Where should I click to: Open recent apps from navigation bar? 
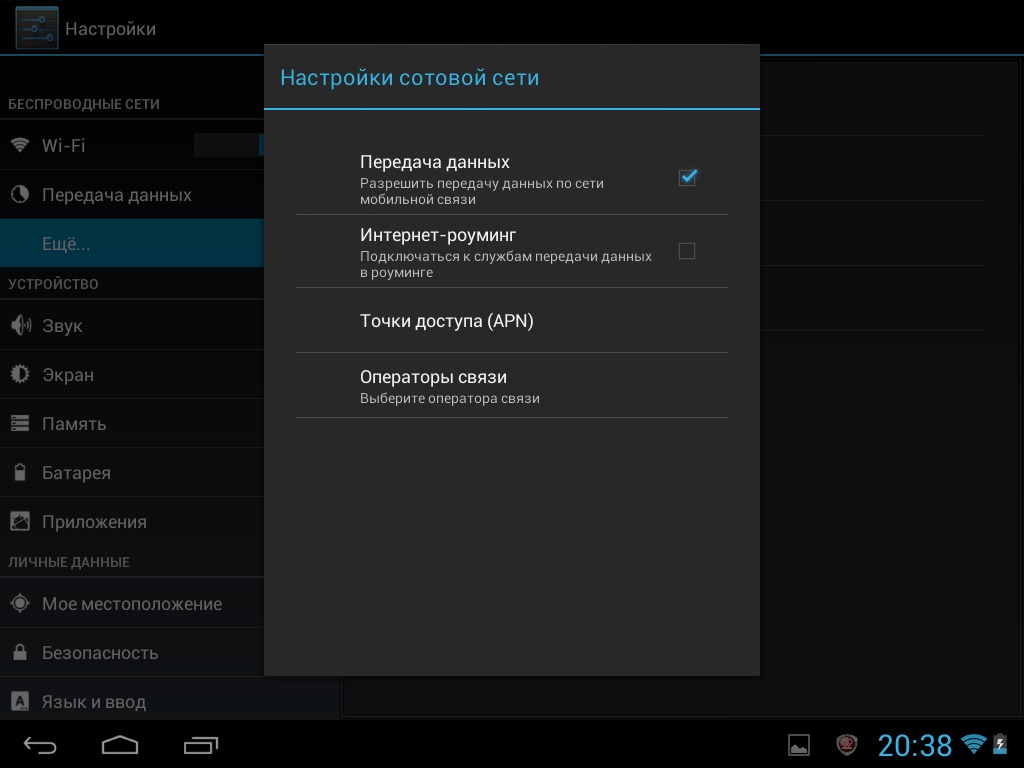(200, 745)
